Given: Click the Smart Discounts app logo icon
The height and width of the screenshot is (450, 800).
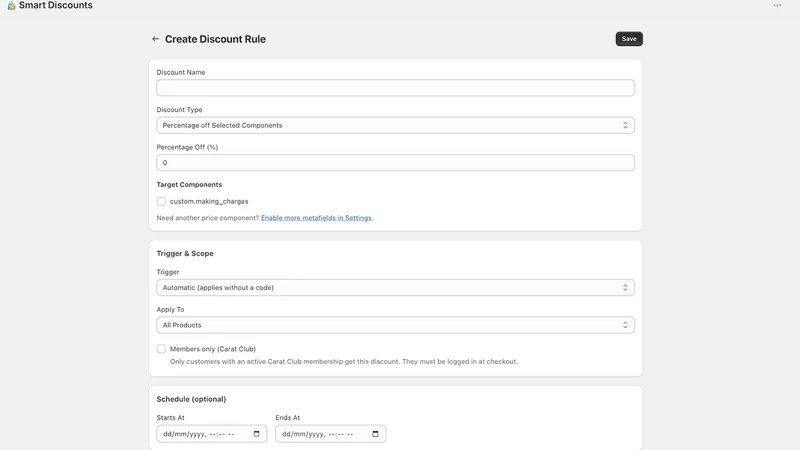Looking at the screenshot, I should [x=11, y=6].
